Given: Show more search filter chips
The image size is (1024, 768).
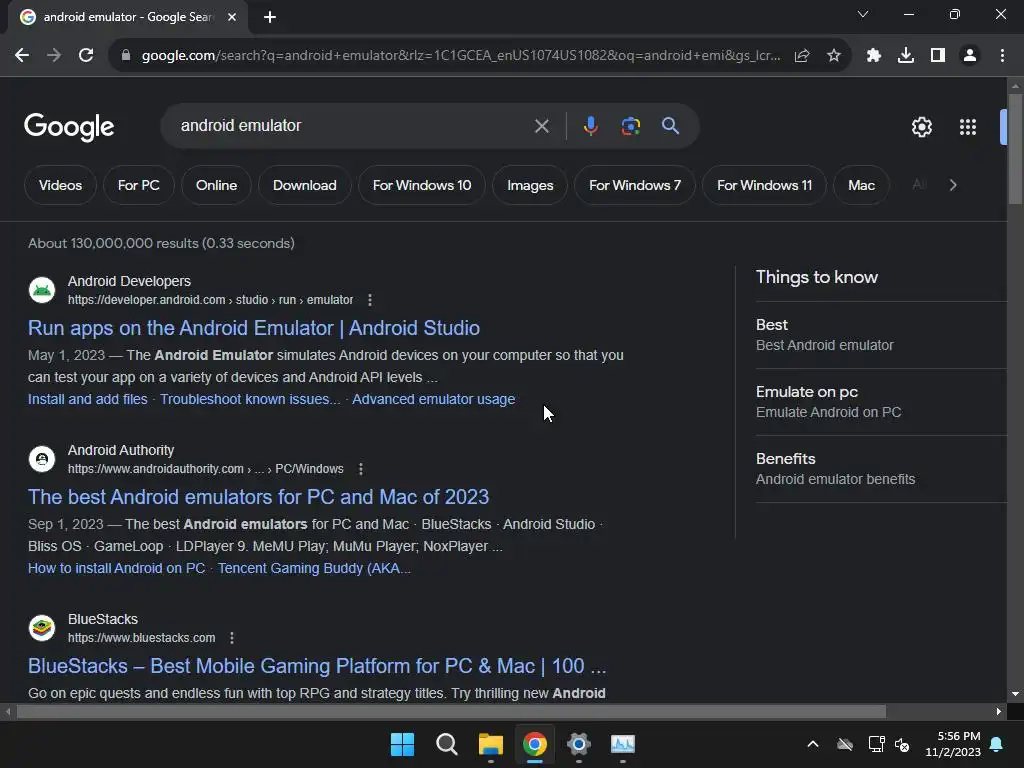Looking at the screenshot, I should (x=953, y=185).
